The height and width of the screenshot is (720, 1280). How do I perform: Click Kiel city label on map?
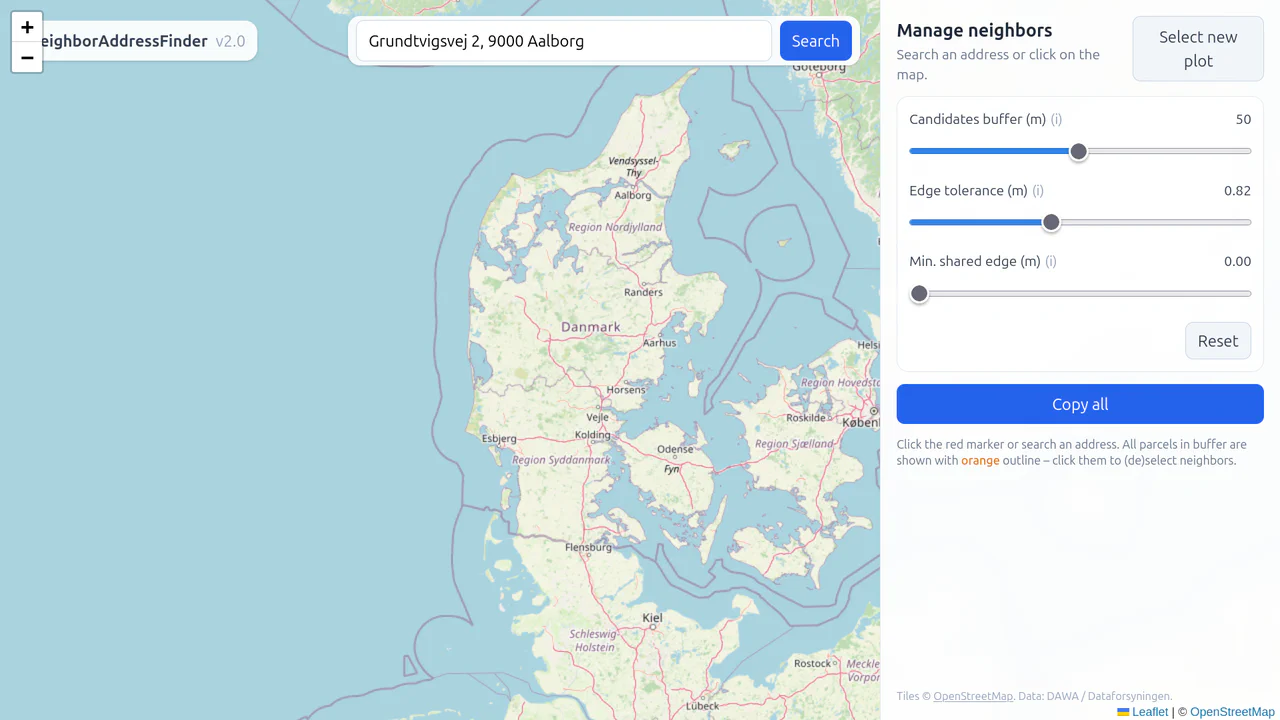click(x=653, y=618)
